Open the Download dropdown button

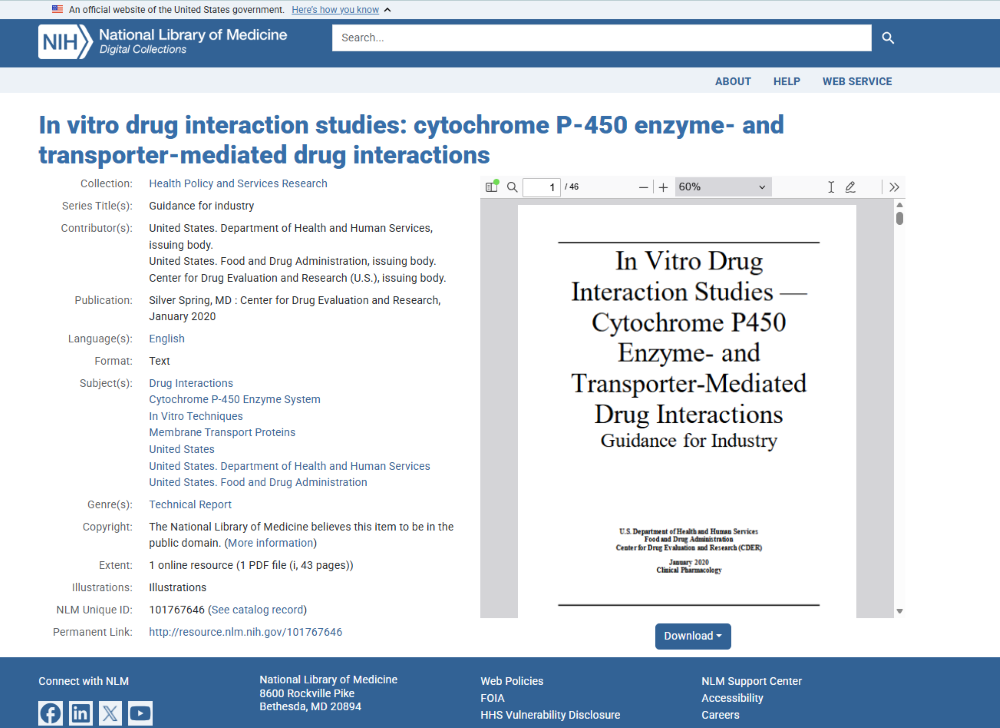pyautogui.click(x=693, y=636)
